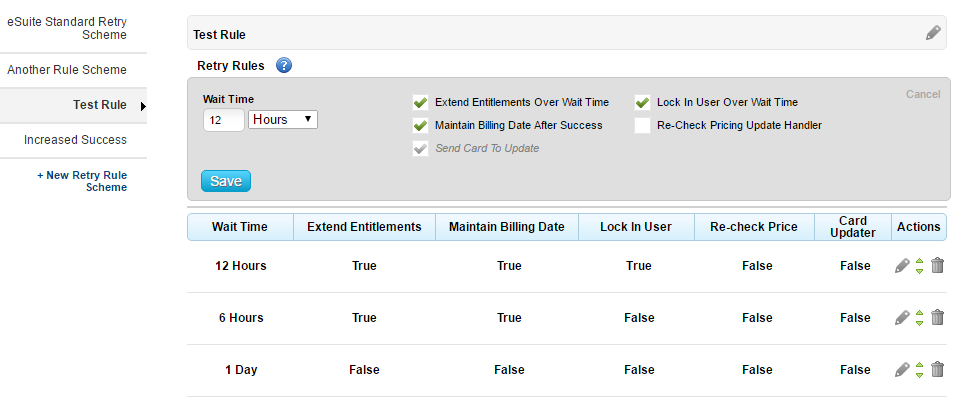Image resolution: width=974 pixels, height=401 pixels.
Task: Delete the 12 Hours retry rule
Action: [x=937, y=265]
